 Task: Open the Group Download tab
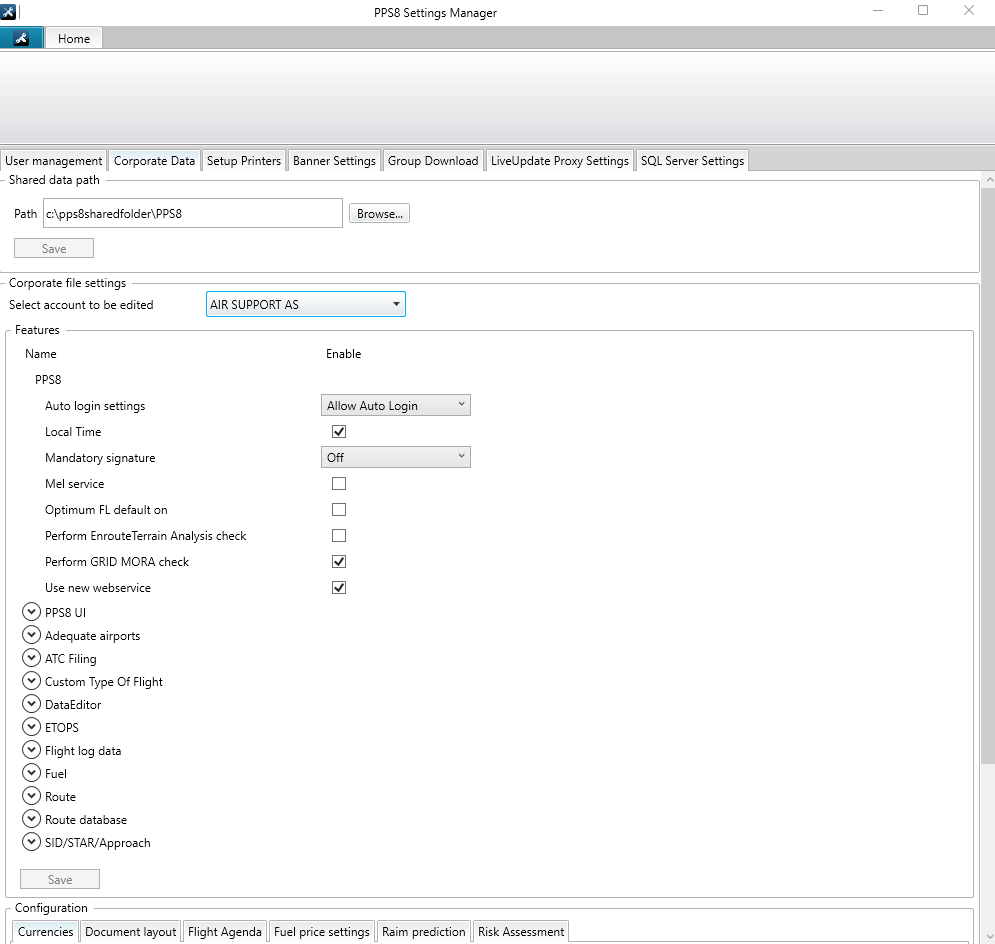433,161
